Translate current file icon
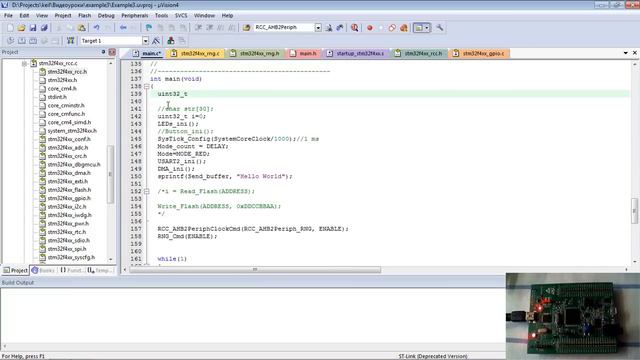This screenshot has height=360, width=640. click(10, 41)
